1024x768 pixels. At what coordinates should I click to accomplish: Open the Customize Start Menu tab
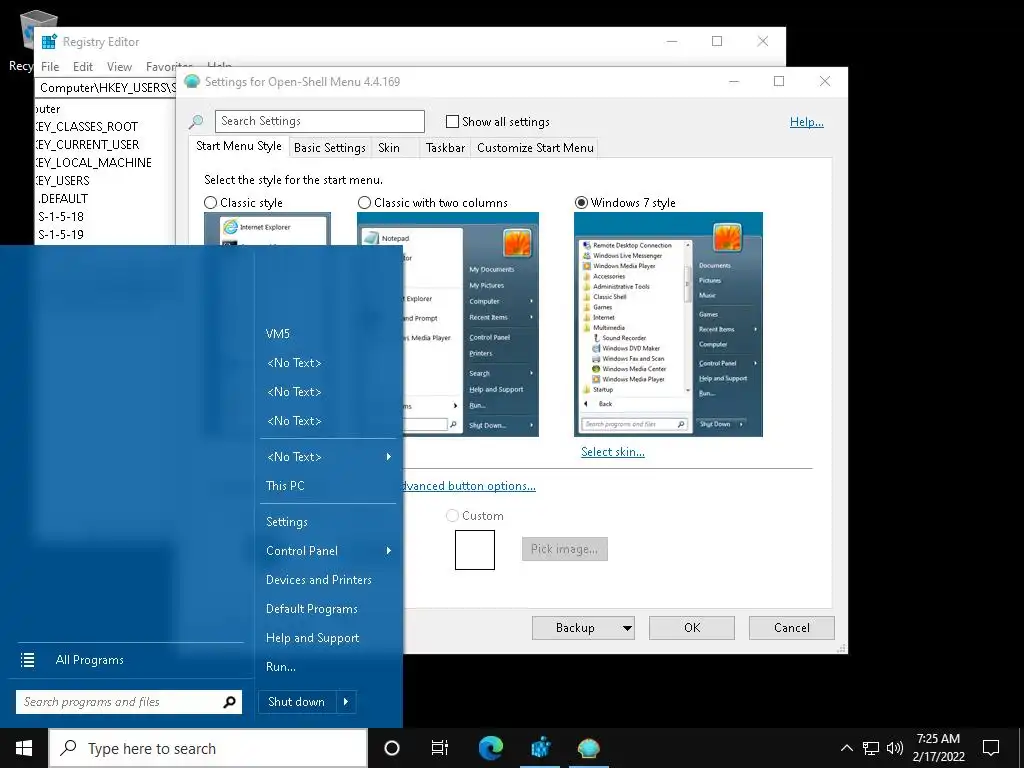[x=536, y=148]
